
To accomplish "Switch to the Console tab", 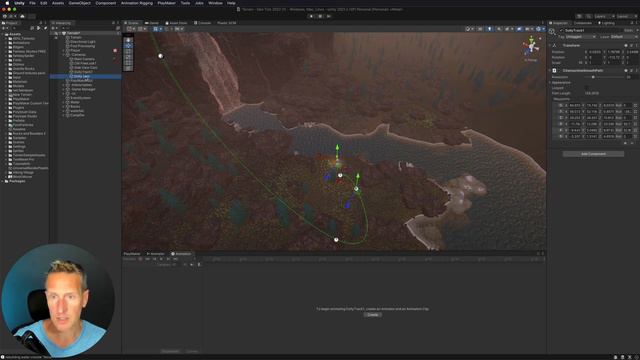I will (202, 23).
